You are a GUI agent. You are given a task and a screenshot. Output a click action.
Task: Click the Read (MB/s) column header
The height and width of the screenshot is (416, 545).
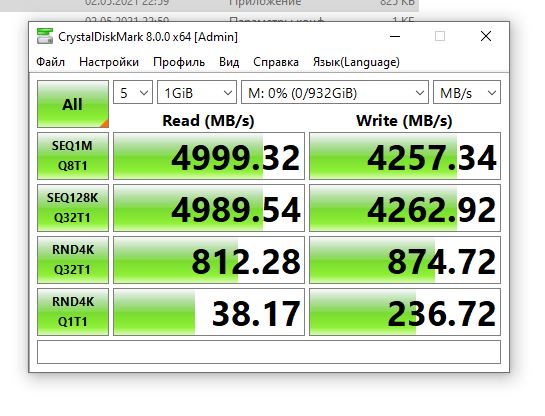click(208, 121)
